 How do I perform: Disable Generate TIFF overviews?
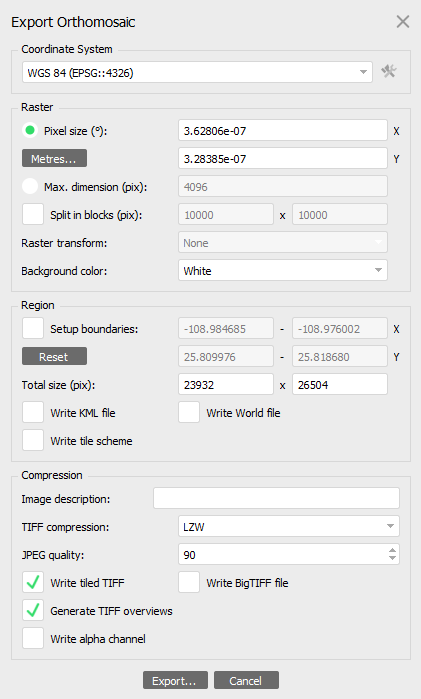point(33,611)
